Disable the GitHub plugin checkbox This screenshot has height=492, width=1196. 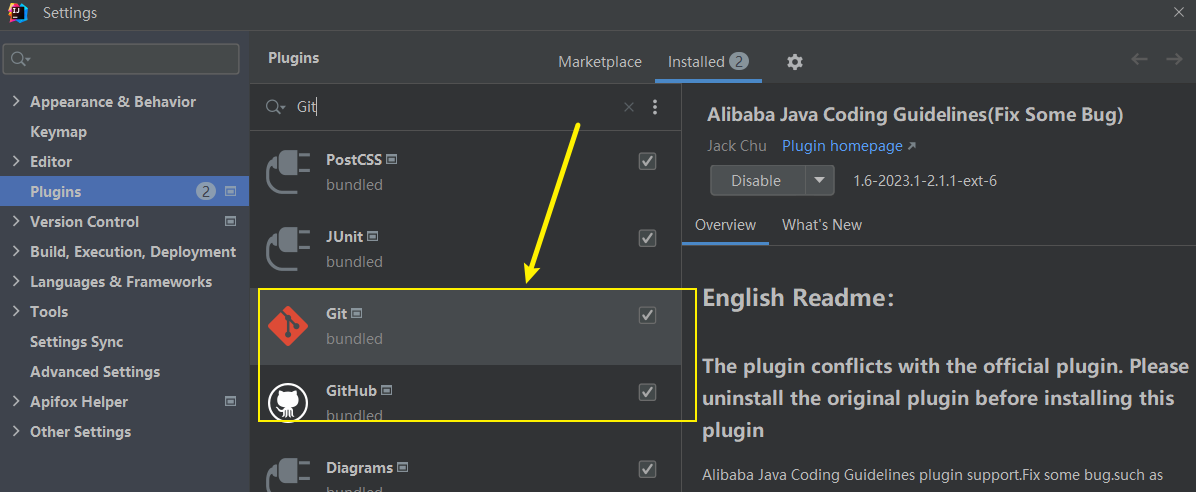point(647,392)
